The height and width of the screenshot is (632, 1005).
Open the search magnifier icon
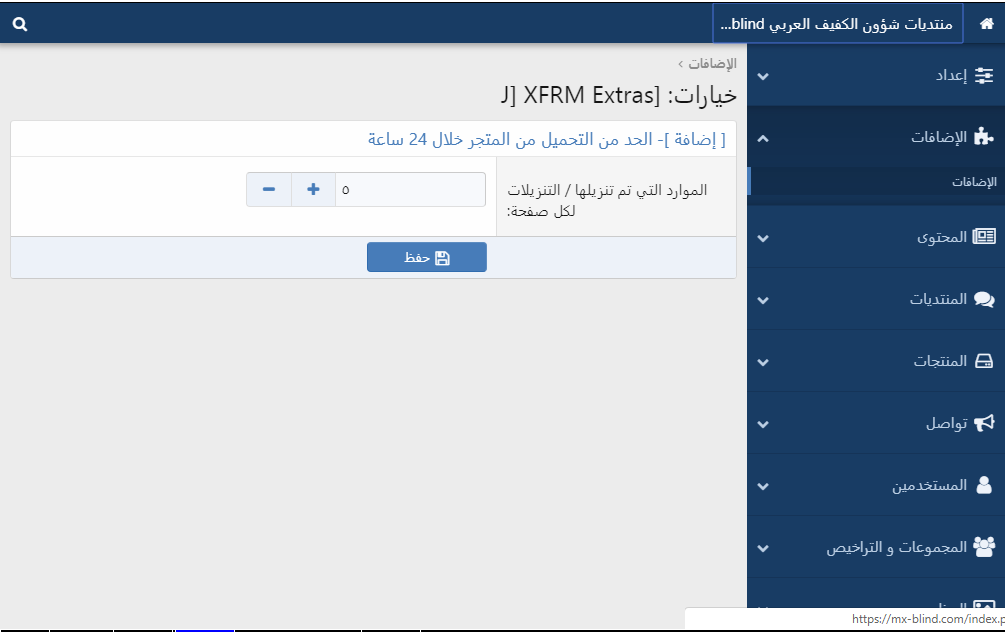(20, 24)
